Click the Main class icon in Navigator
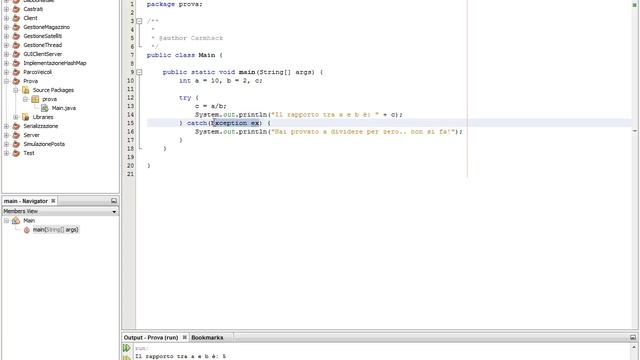Viewport: 640px width, 360px height. coord(16,220)
